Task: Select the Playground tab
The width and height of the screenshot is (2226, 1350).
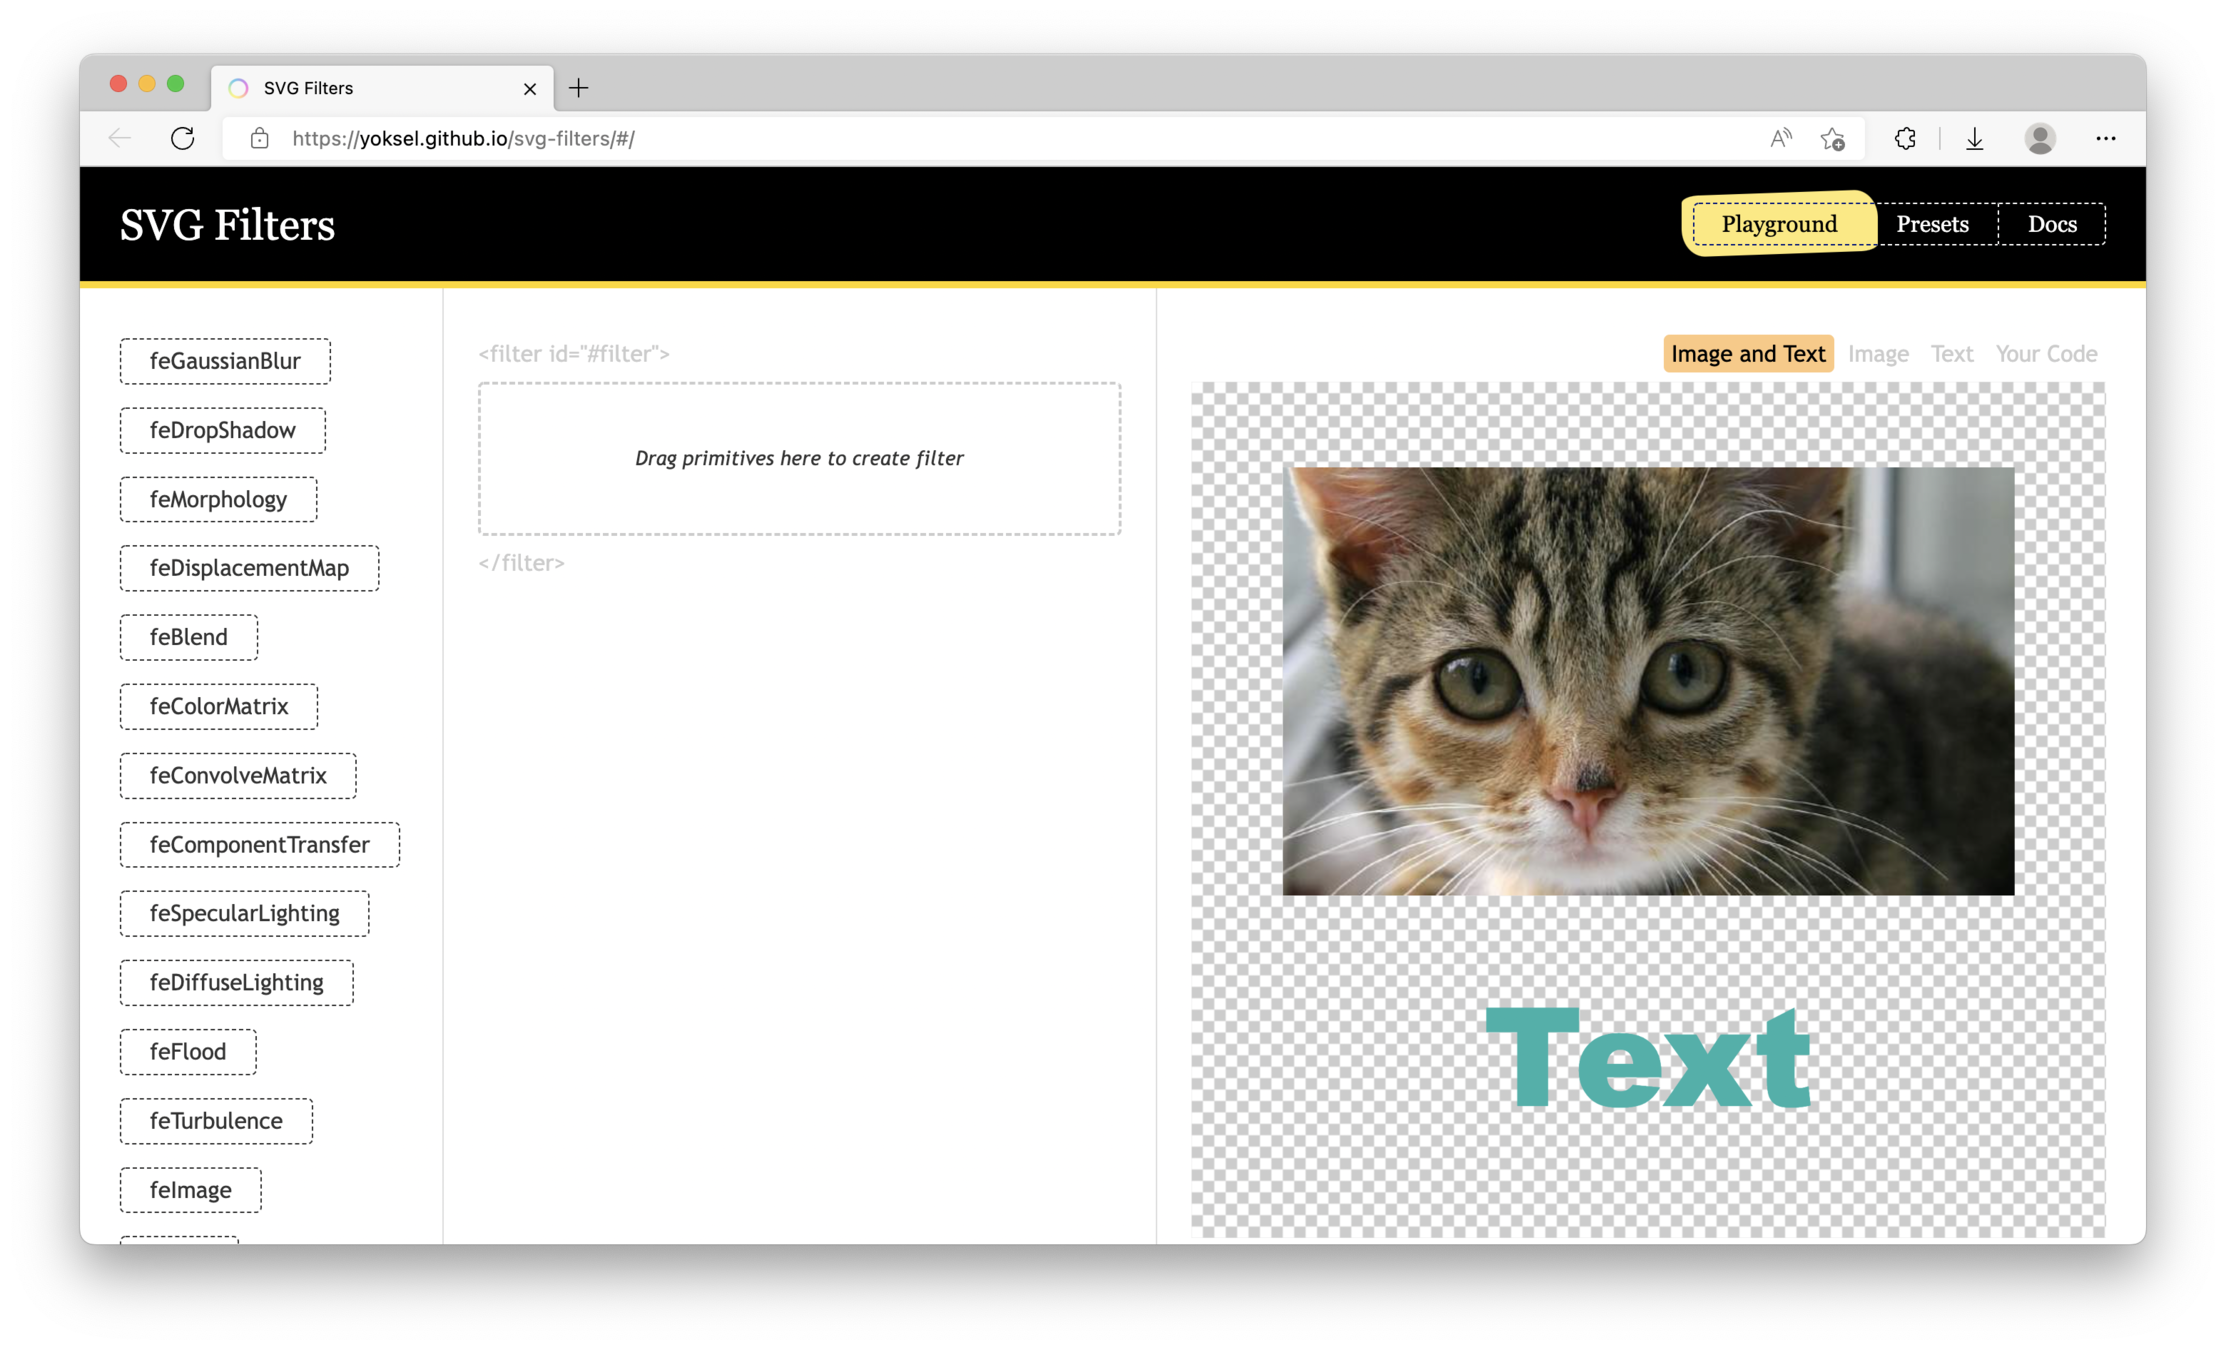Action: pos(1779,224)
